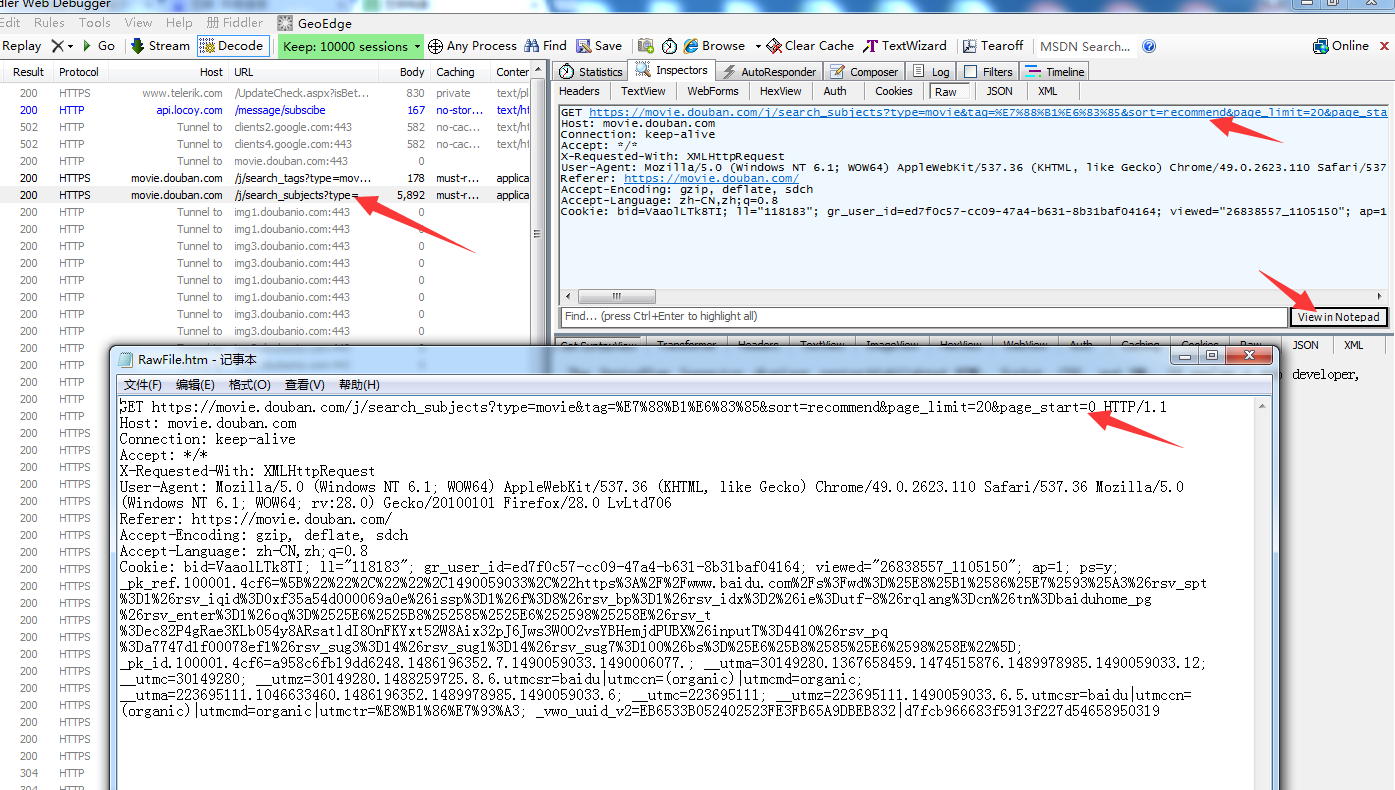Viewport: 1395px width, 790px height.
Task: Click the blue help icon
Action: coord(1149,46)
